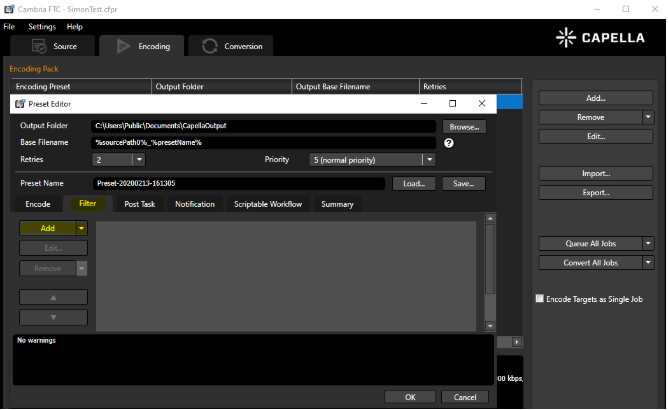This screenshot has width=668, height=410.
Task: Click the Export button
Action: [596, 193]
